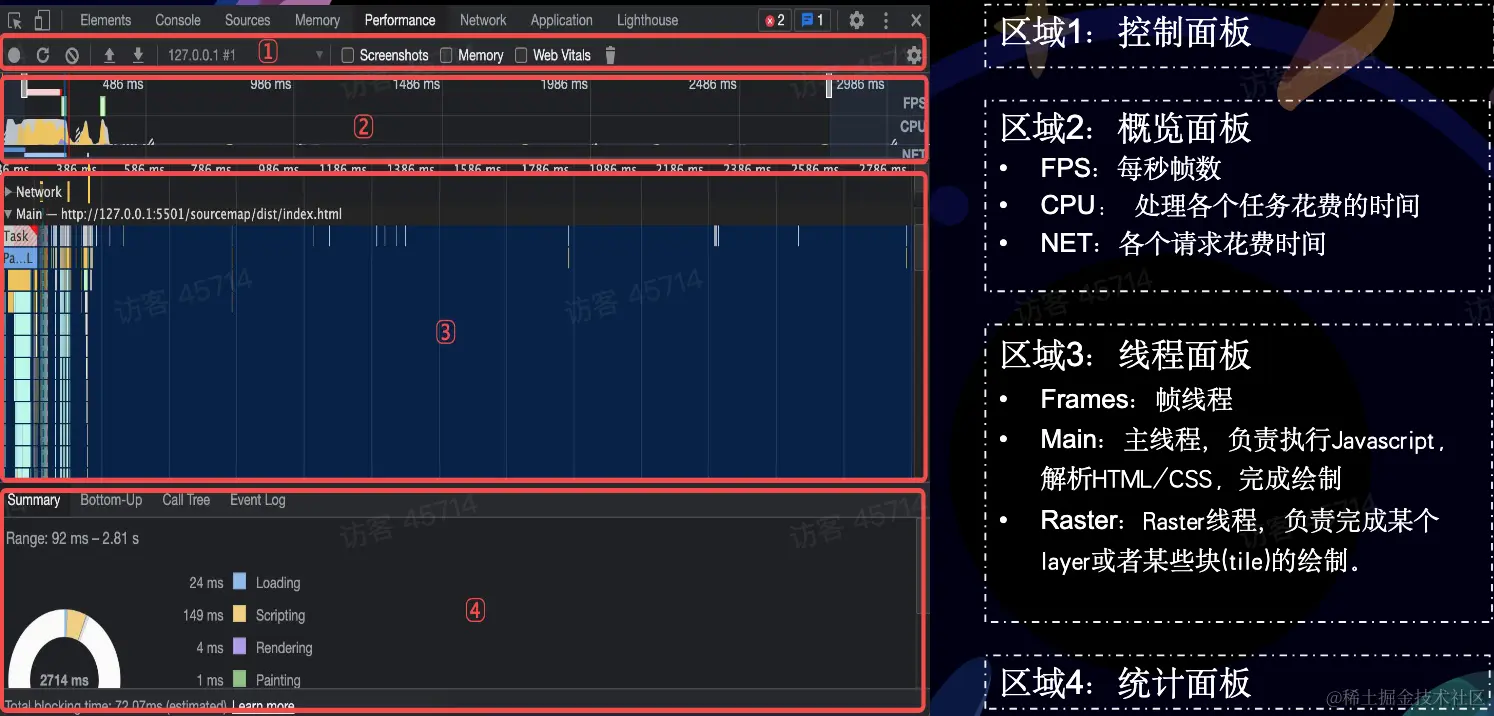This screenshot has width=1494, height=716.
Task: Open the 127.0.0.1 #1 recording dropdown
Action: [x=246, y=55]
